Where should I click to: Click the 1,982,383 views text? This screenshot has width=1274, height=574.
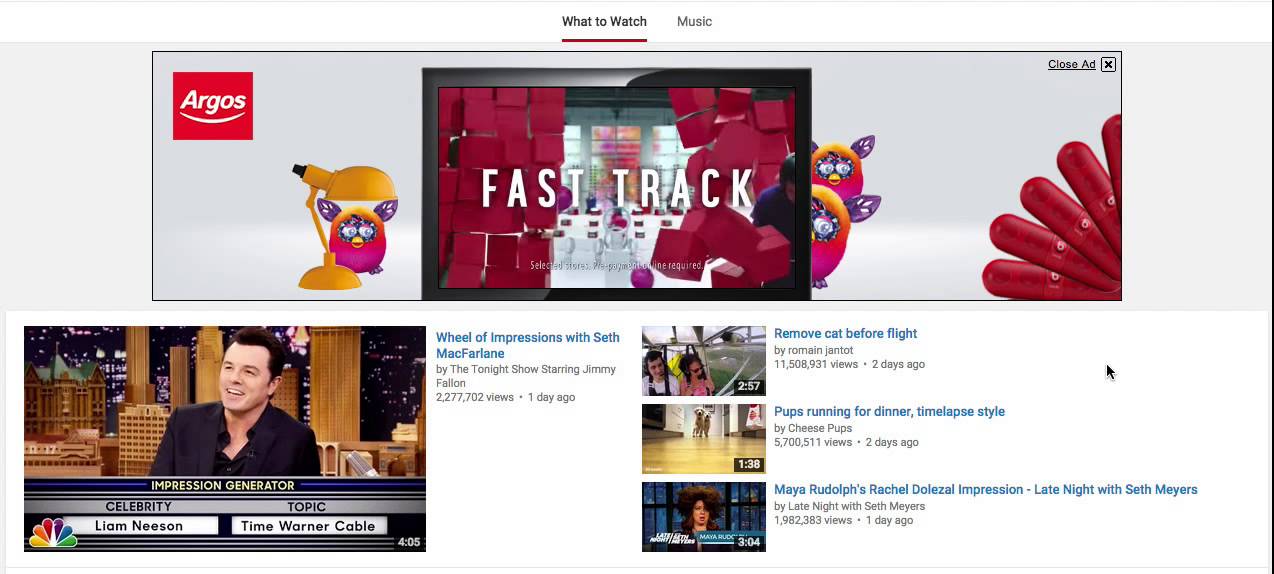click(813, 520)
